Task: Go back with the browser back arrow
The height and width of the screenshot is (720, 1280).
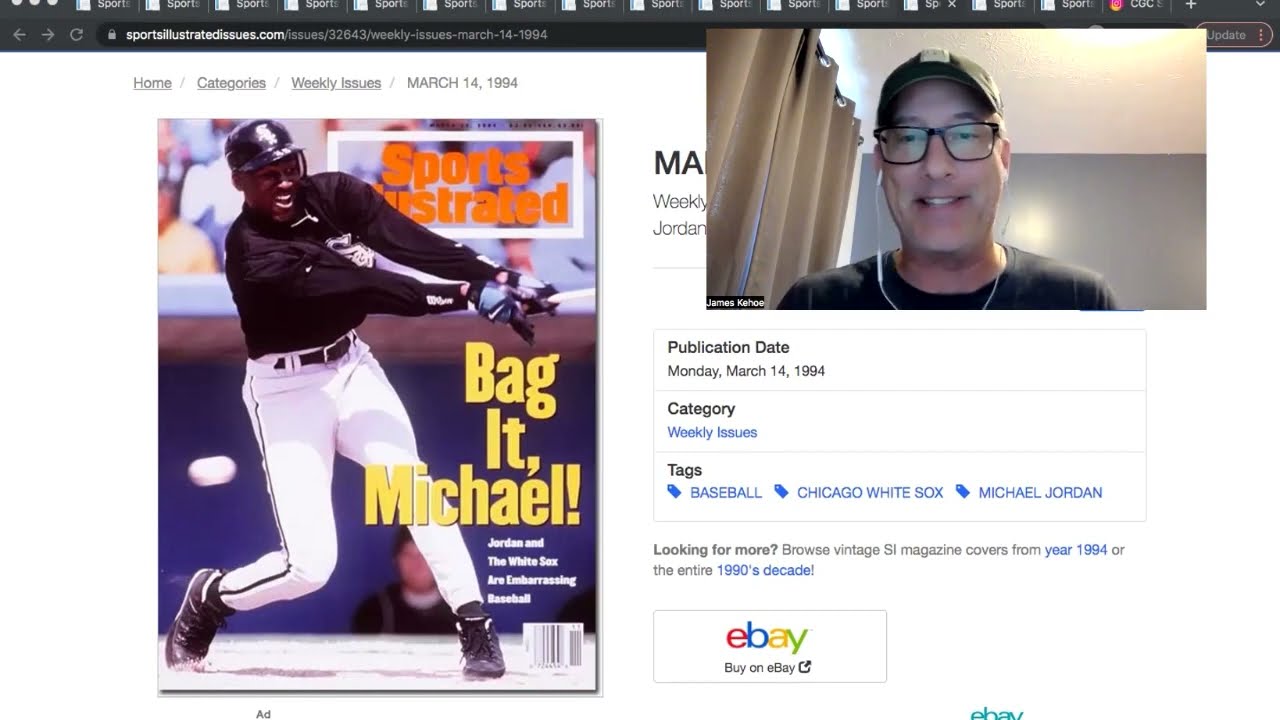Action: pyautogui.click(x=20, y=35)
